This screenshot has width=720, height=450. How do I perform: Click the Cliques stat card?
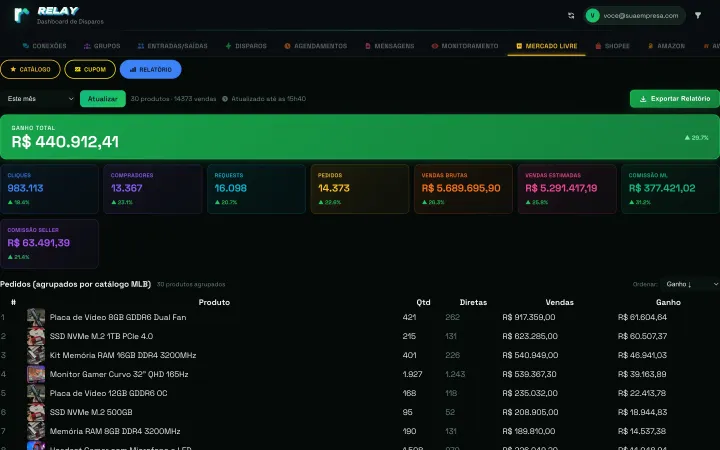pyautogui.click(x=49, y=189)
